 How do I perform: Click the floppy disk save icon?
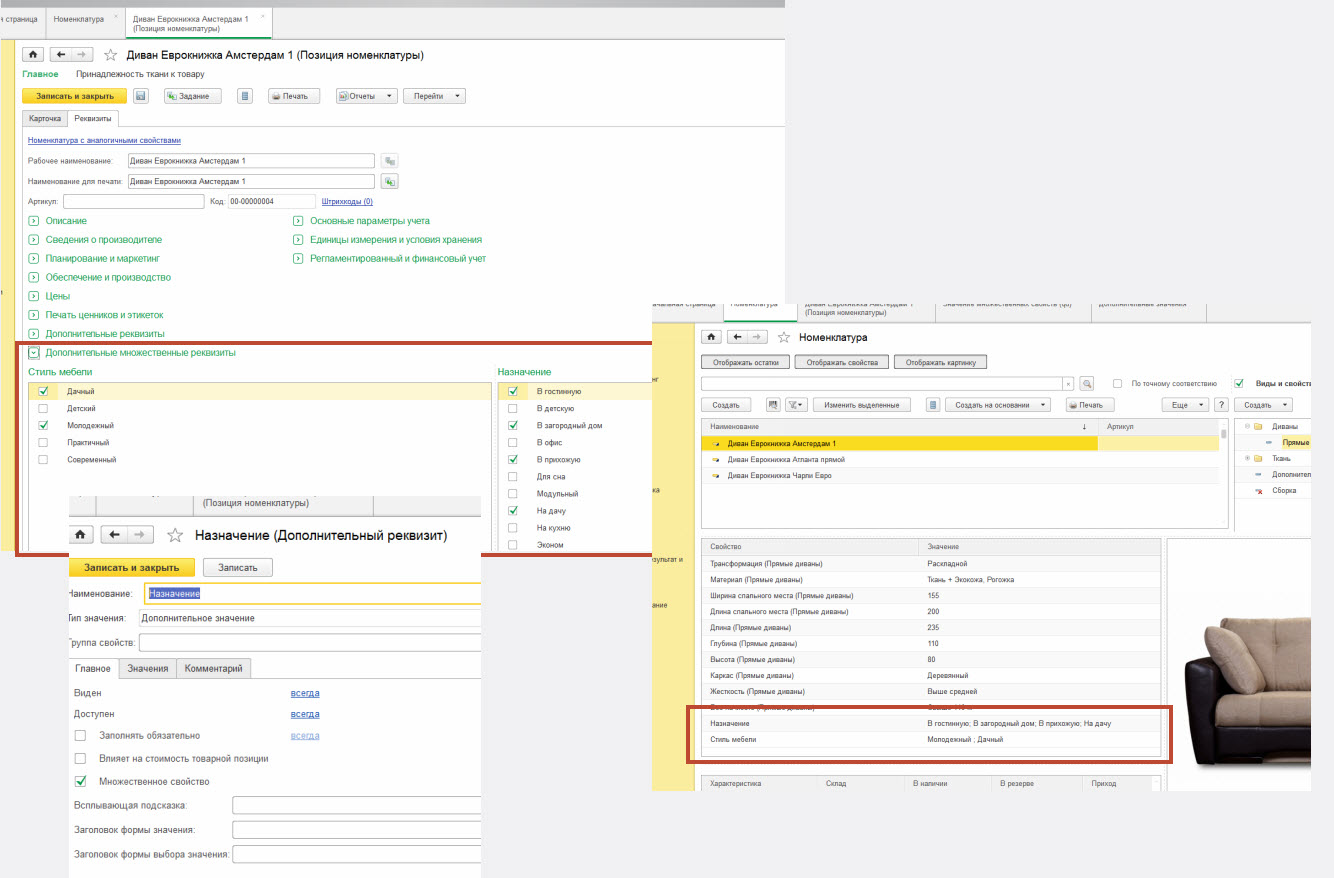(141, 96)
